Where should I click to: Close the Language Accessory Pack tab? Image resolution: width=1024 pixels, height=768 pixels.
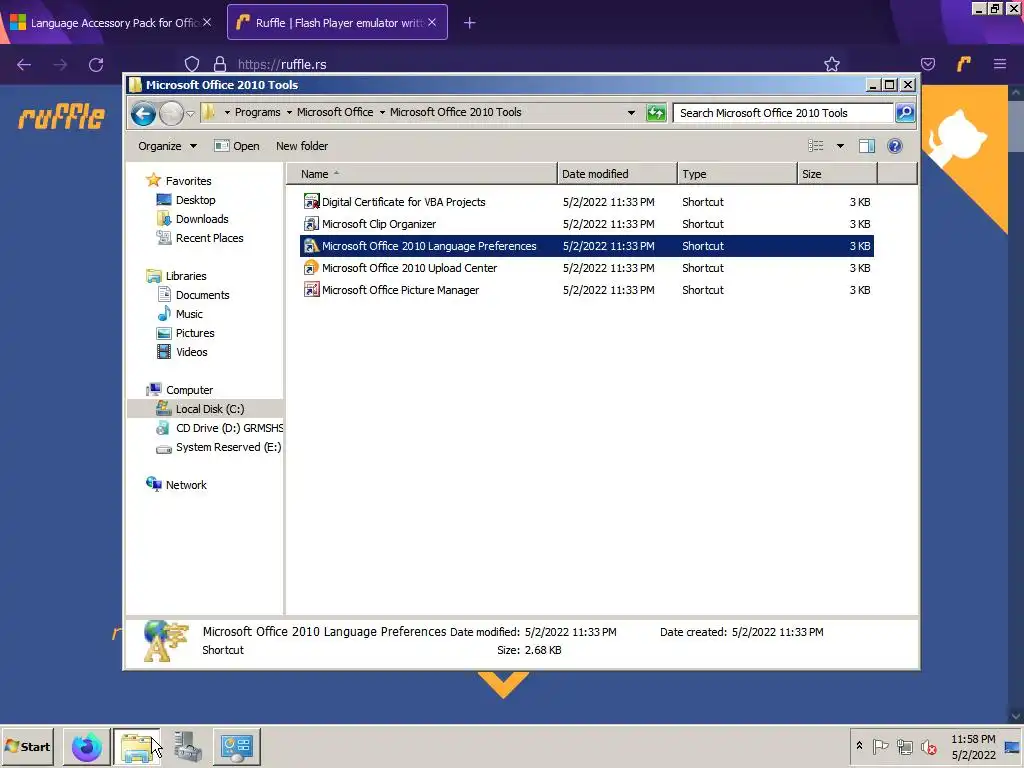pyautogui.click(x=207, y=22)
